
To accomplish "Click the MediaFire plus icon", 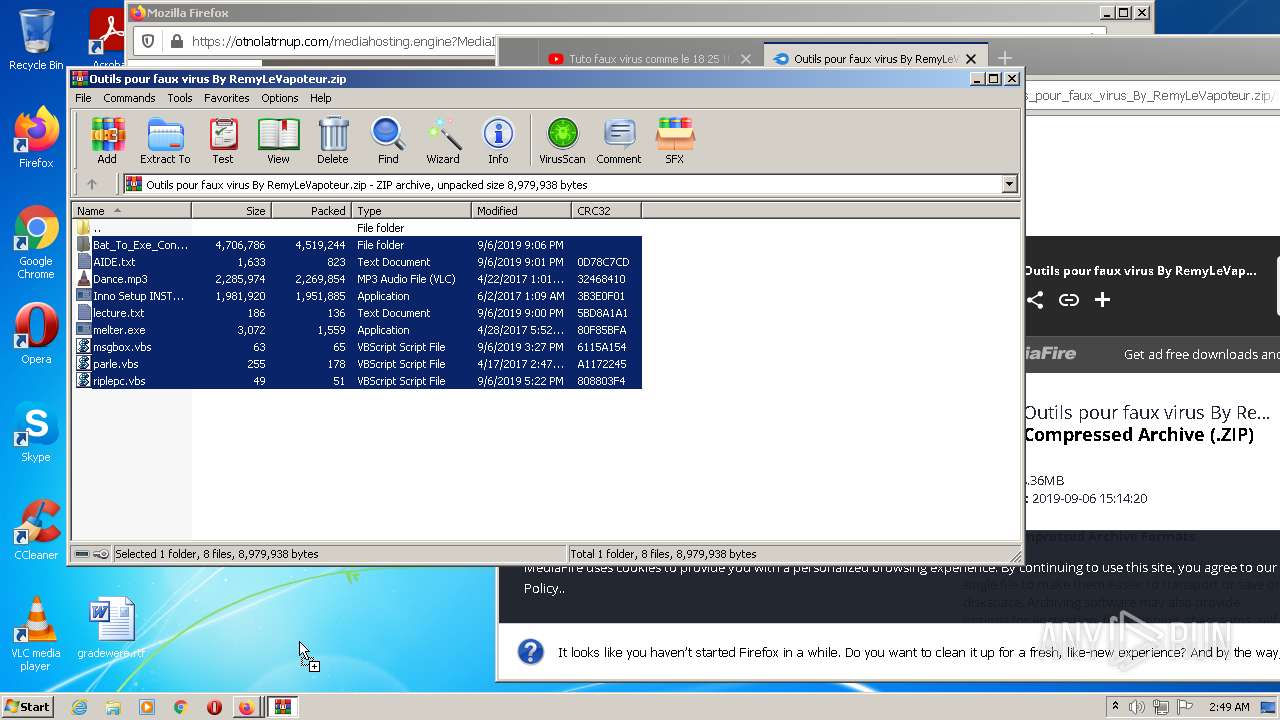I will pyautogui.click(x=1102, y=300).
